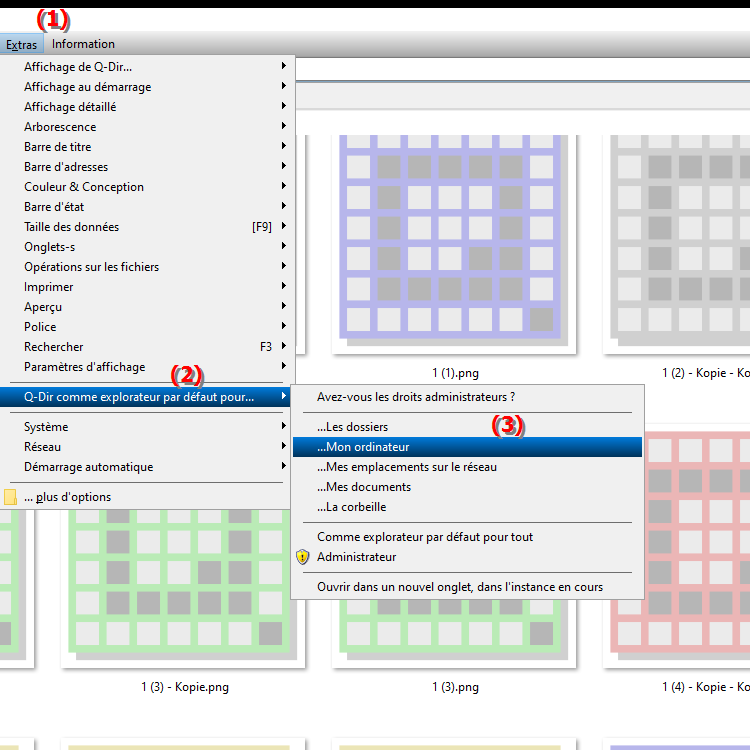Select Démarrage automatique entry
Image resolution: width=750 pixels, height=750 pixels.
[x=147, y=467]
